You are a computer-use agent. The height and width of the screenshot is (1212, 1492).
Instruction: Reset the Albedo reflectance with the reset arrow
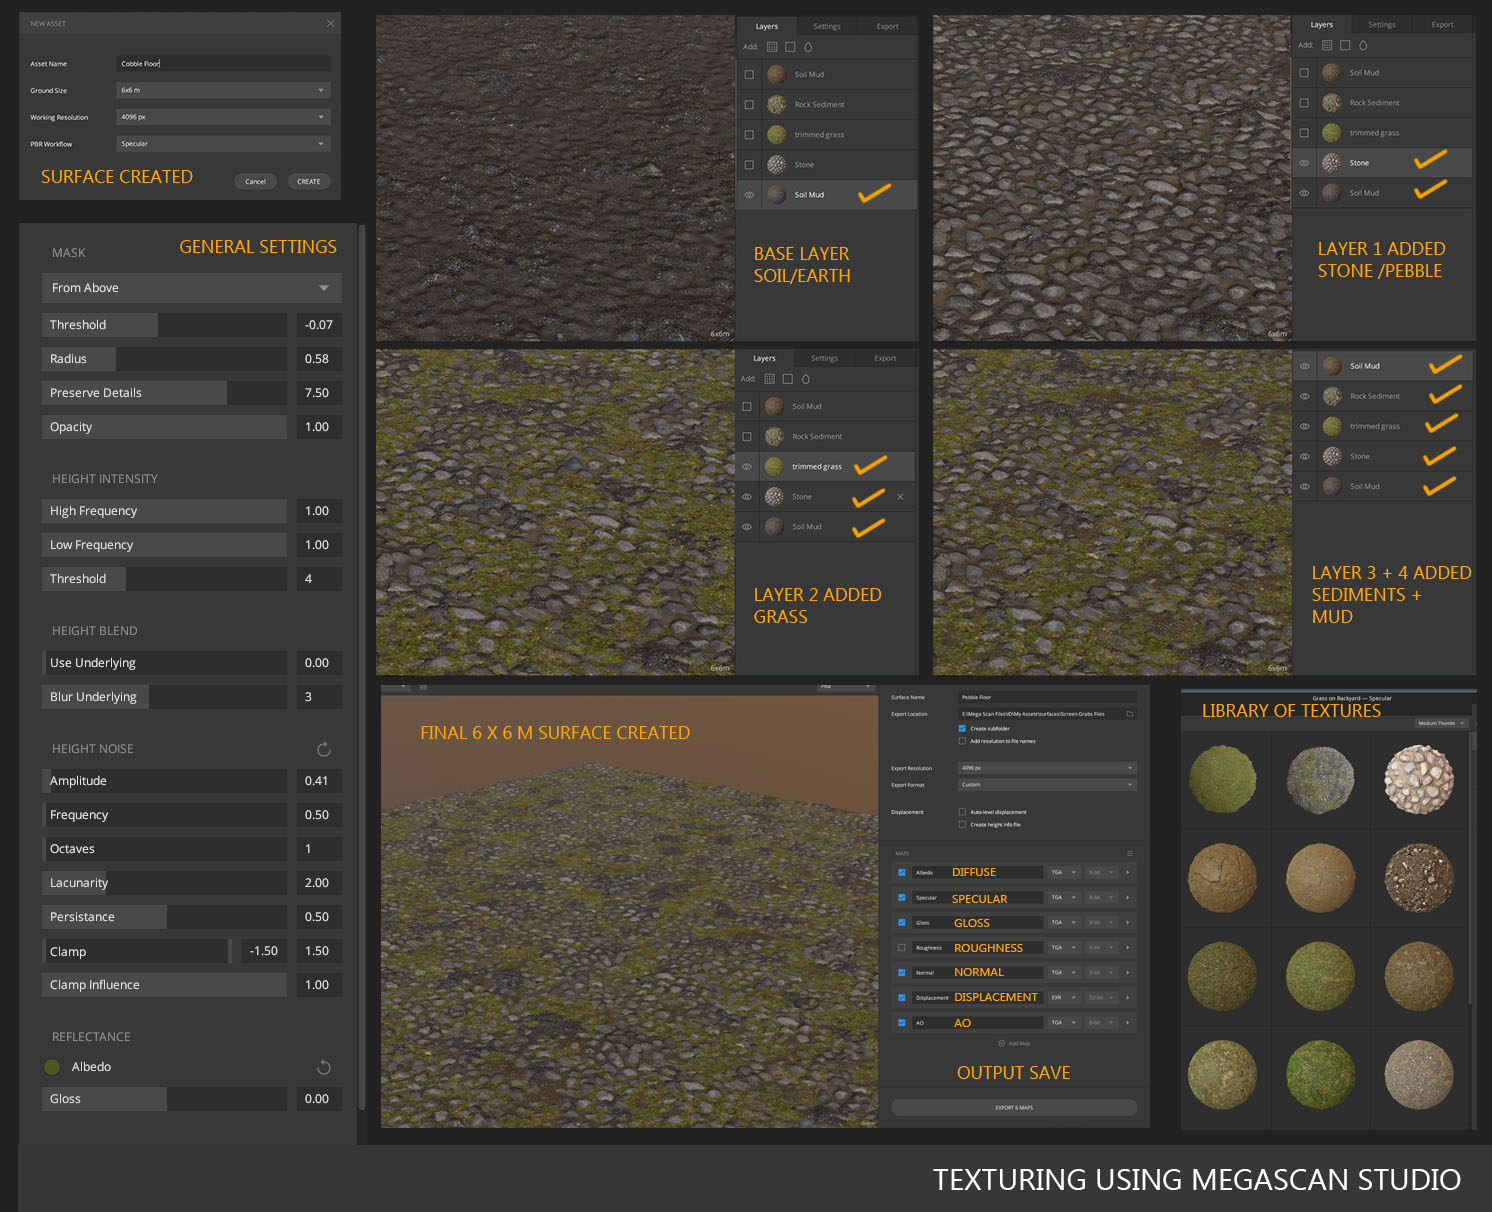[323, 1067]
